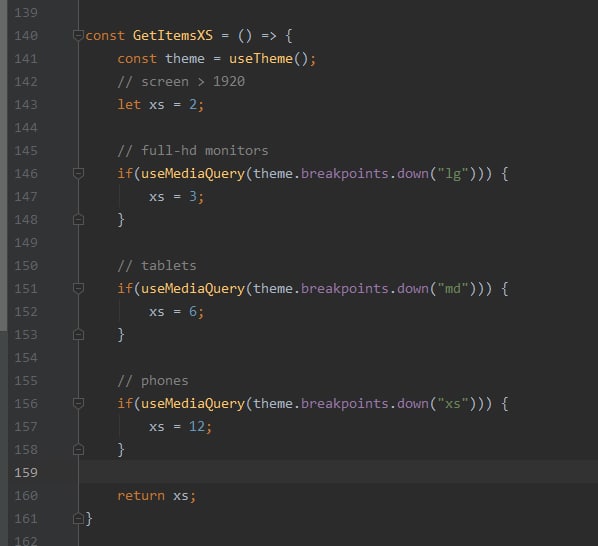Click the let keyword on line 143
The image size is (598, 546).
click(x=129, y=104)
